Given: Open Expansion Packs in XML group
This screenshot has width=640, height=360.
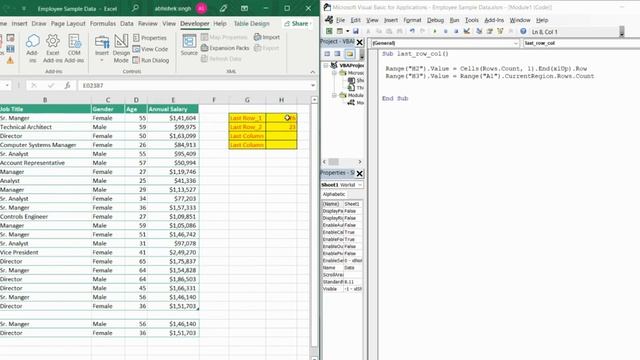Looking at the screenshot, I should (225, 48).
